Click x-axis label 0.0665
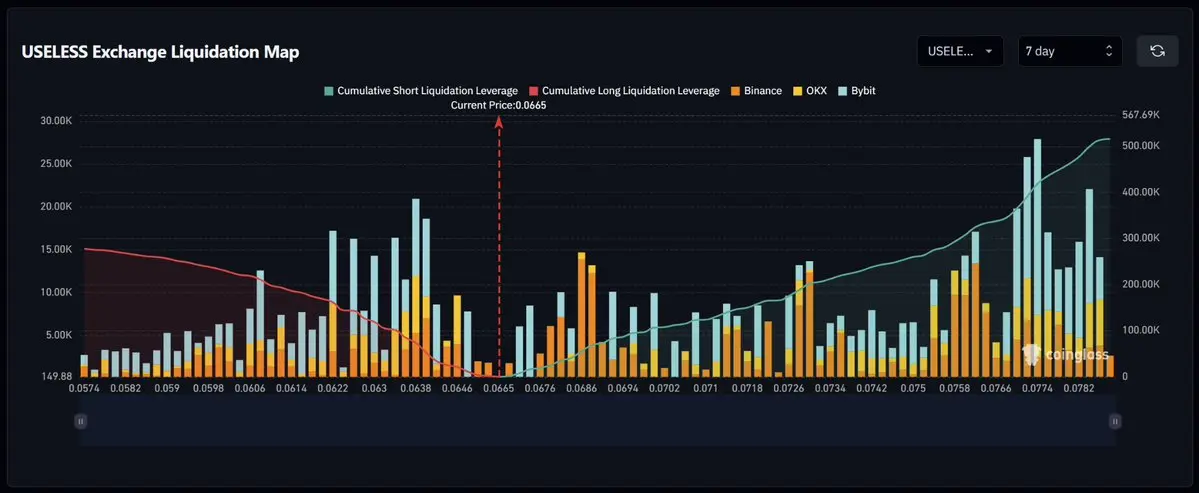The image size is (1199, 493). coord(499,388)
